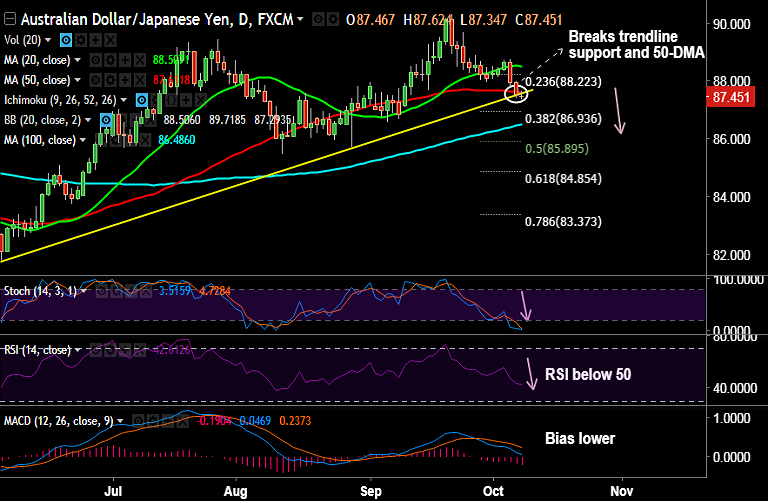Viewport: 768px width, 503px height.
Task: Open RSI (14, close) settings gear
Action: click(110, 350)
